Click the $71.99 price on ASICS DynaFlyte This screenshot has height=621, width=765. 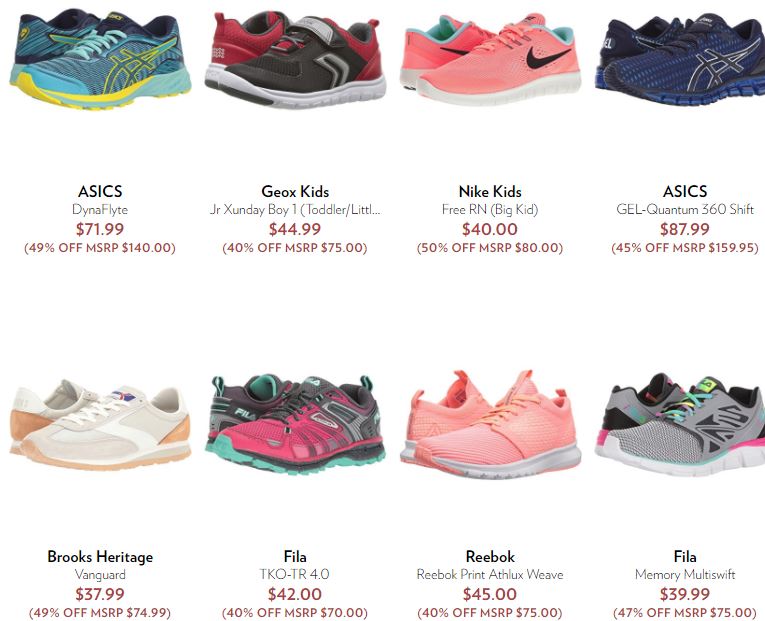click(100, 229)
